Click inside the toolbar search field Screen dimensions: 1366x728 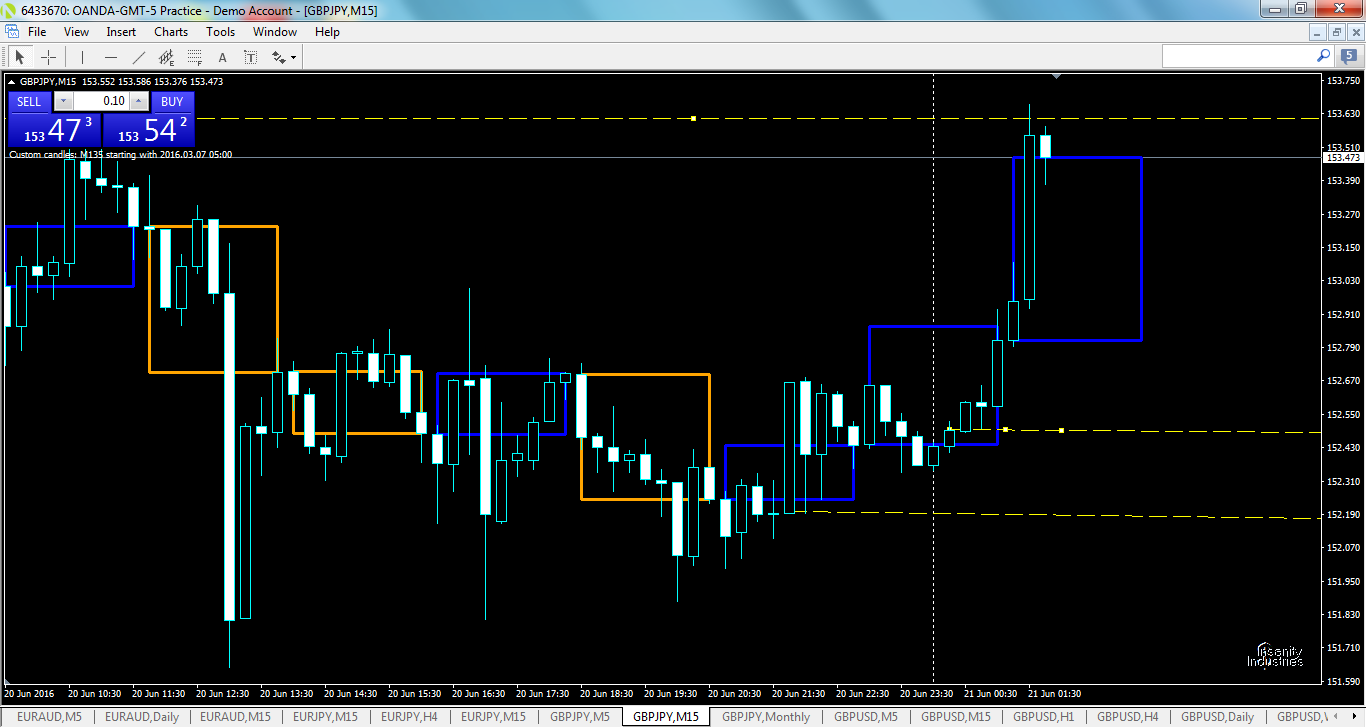[x=1240, y=55]
